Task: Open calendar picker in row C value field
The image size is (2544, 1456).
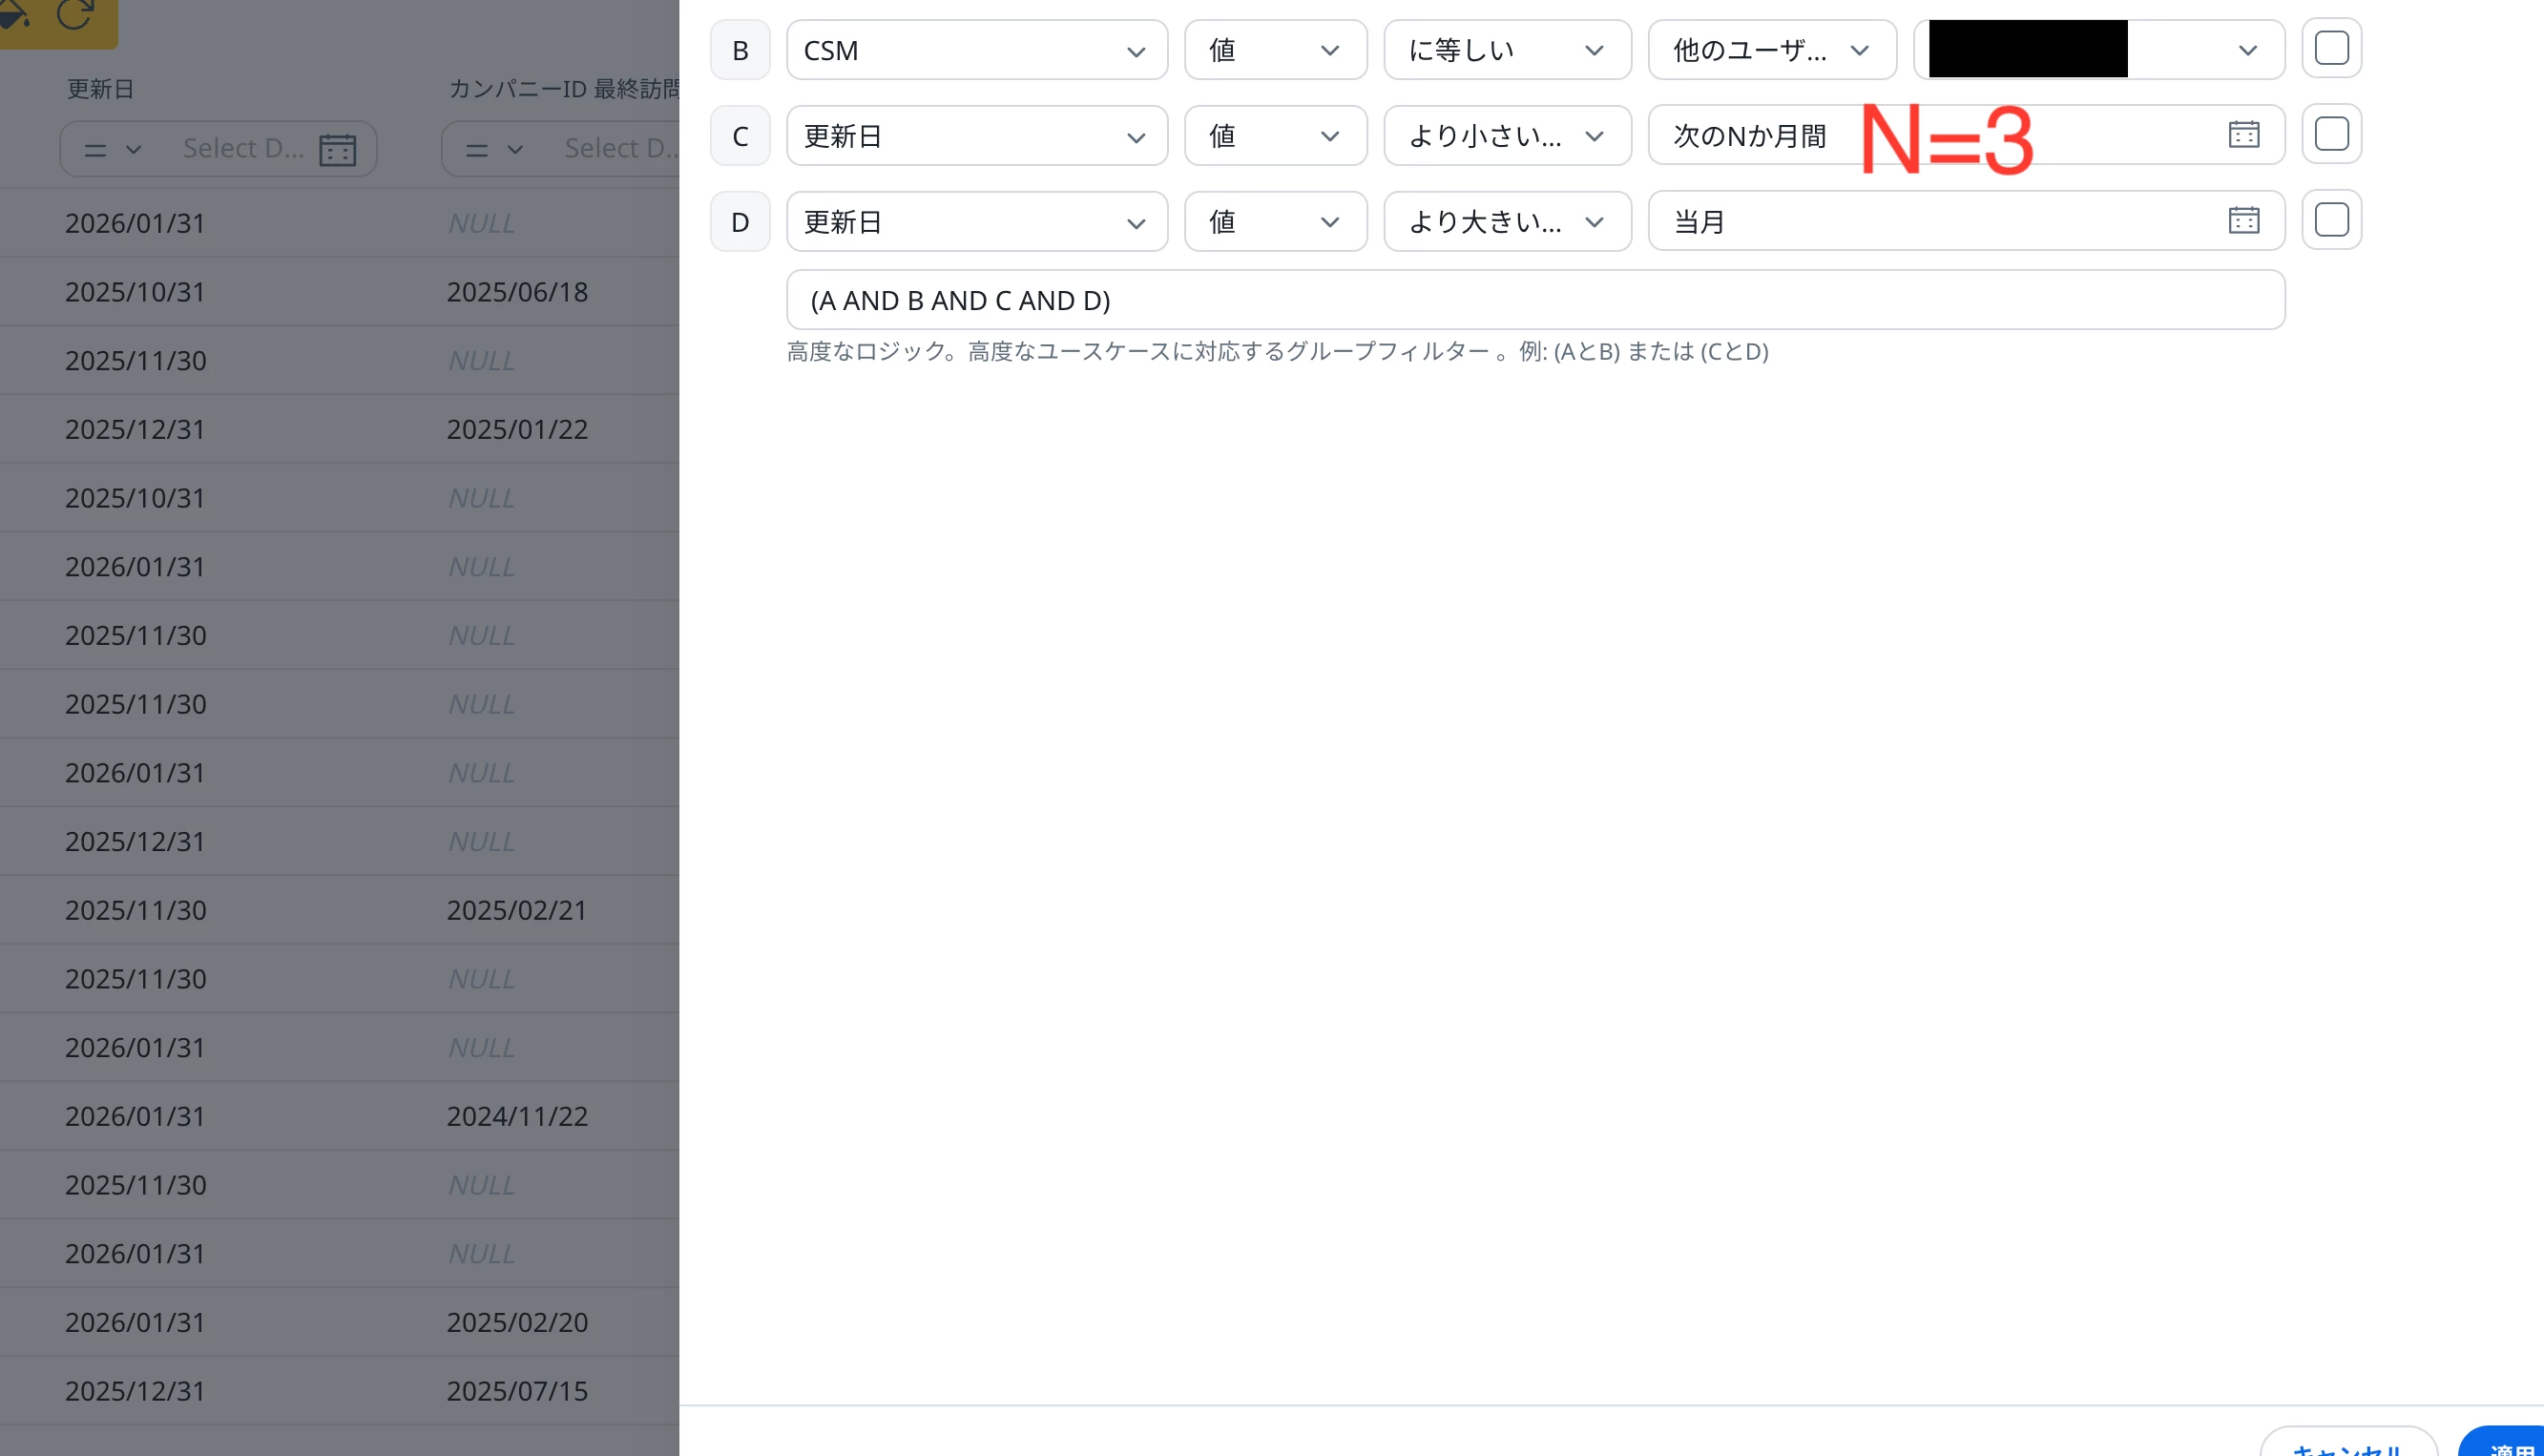Action: [x=2243, y=135]
